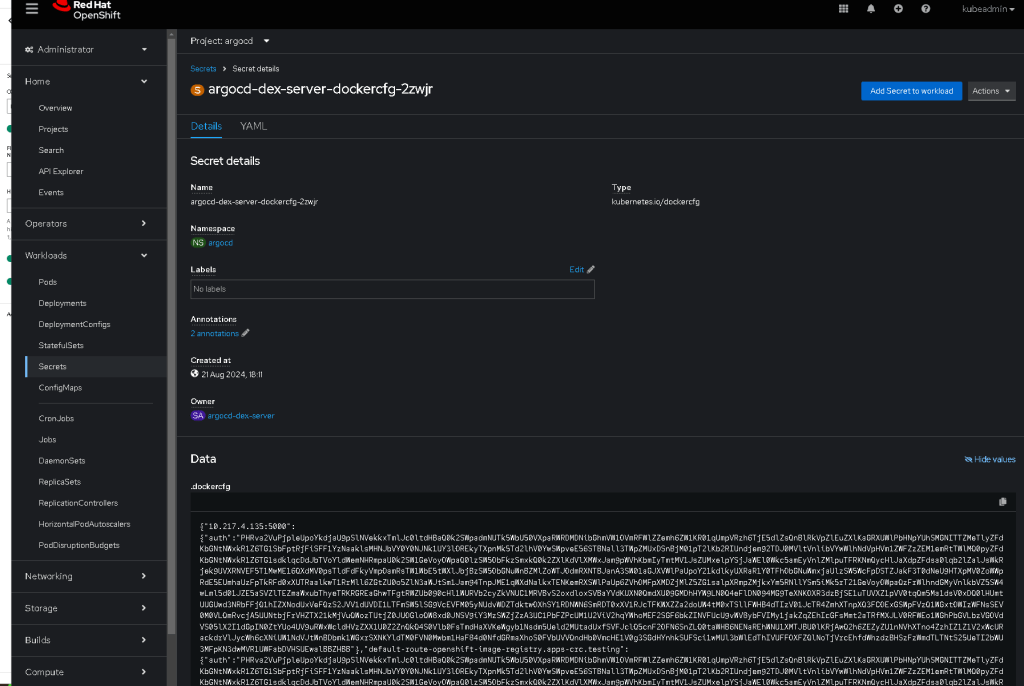The image size is (1024, 686).
Task: Click the No labels field
Action: point(392,289)
